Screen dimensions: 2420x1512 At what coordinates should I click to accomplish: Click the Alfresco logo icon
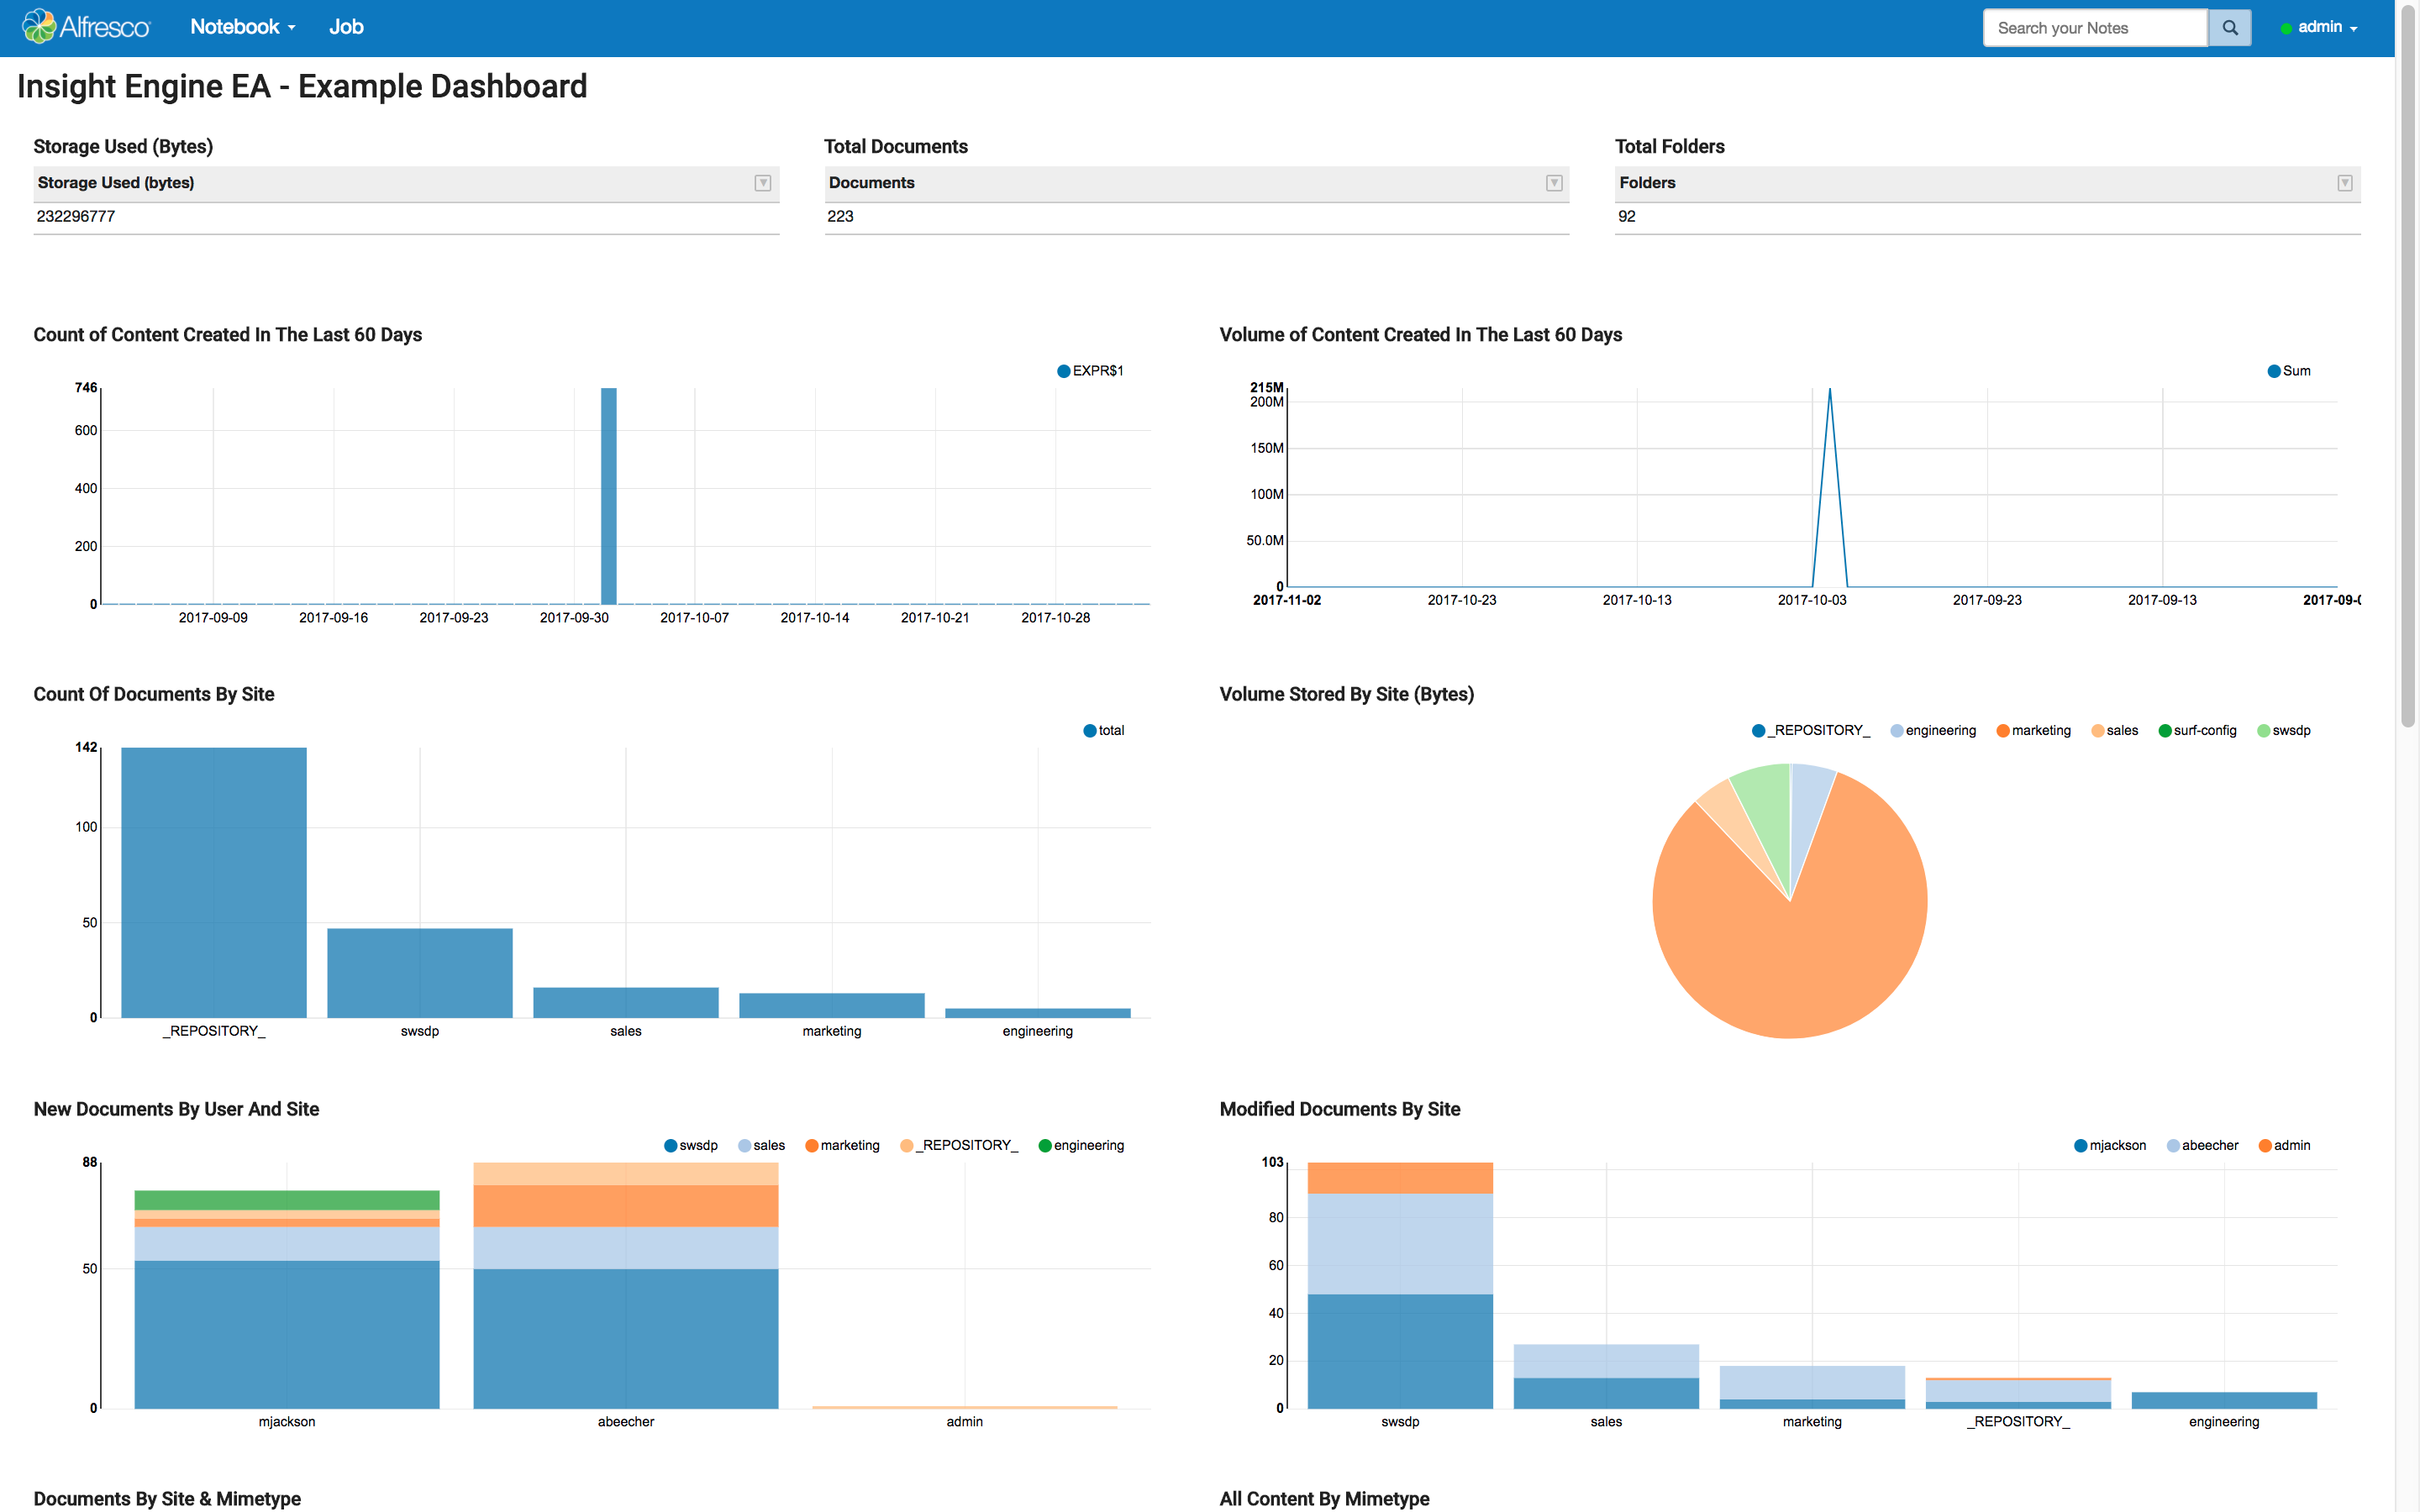[x=40, y=27]
